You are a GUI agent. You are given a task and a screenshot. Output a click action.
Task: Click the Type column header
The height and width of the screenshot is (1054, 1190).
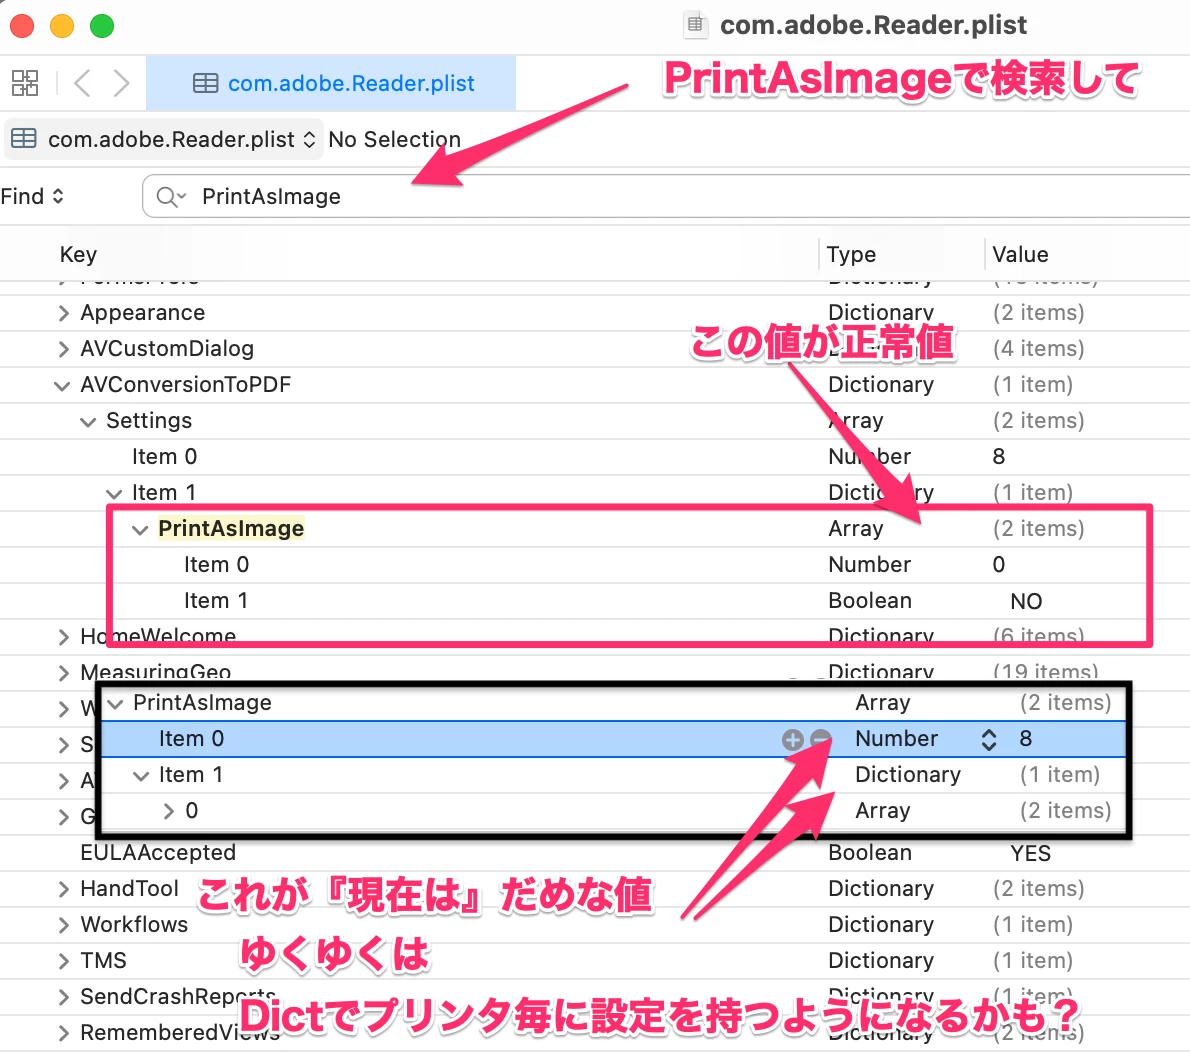coord(851,254)
